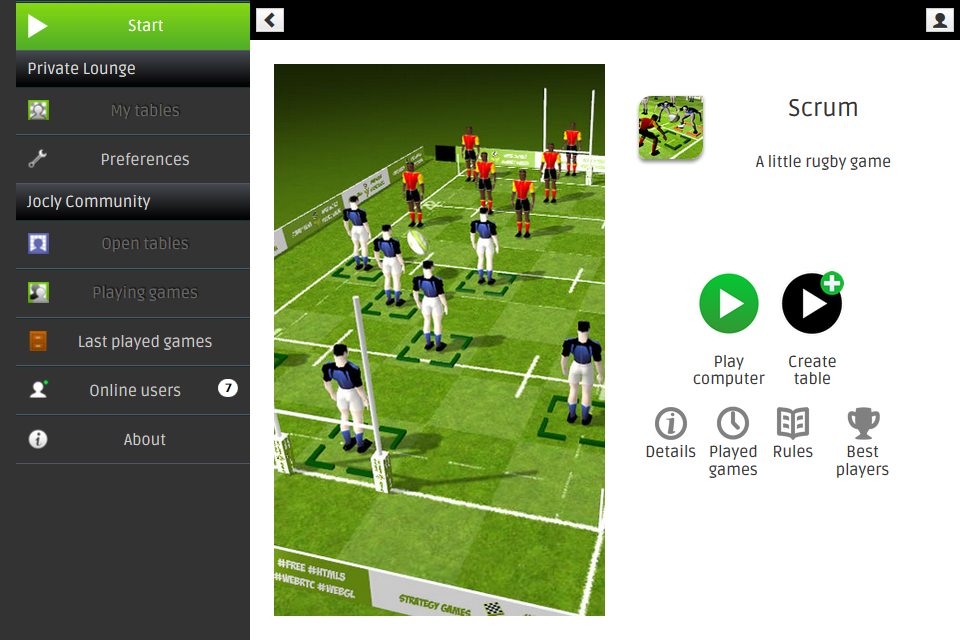Viewport: 960px width, 640px height.
Task: Open the Rules book icon
Action: click(x=793, y=423)
